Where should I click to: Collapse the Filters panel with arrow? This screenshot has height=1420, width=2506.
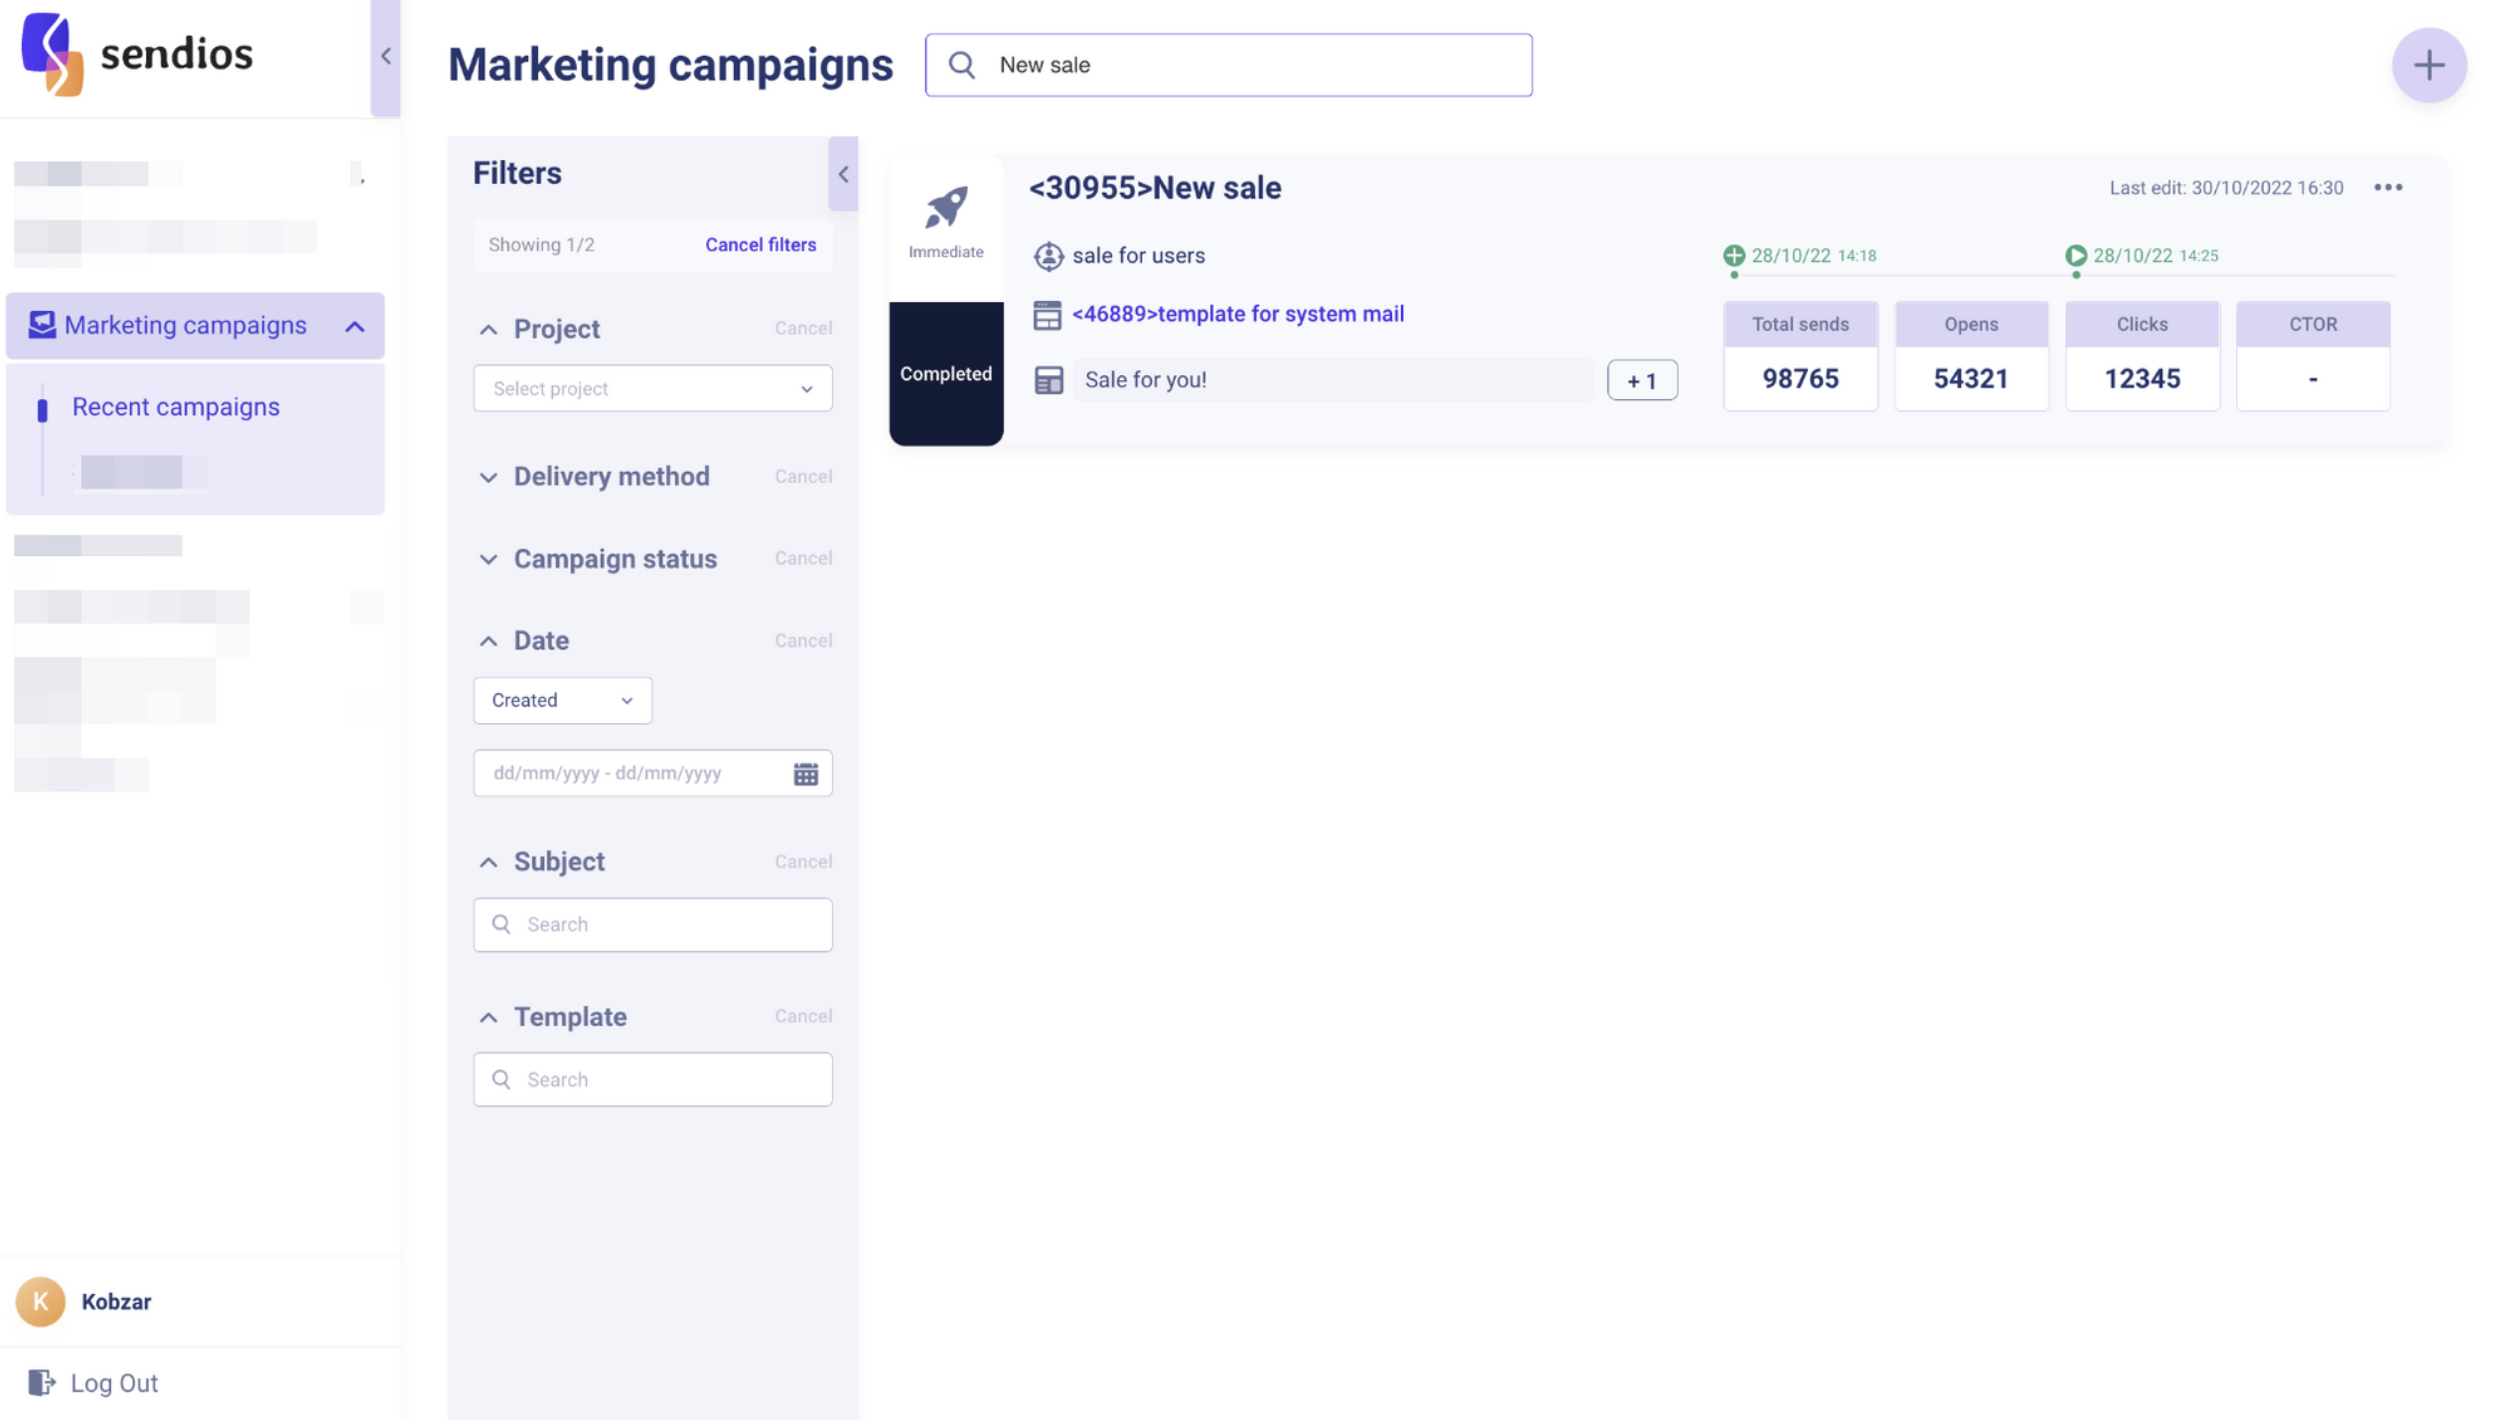pos(842,174)
